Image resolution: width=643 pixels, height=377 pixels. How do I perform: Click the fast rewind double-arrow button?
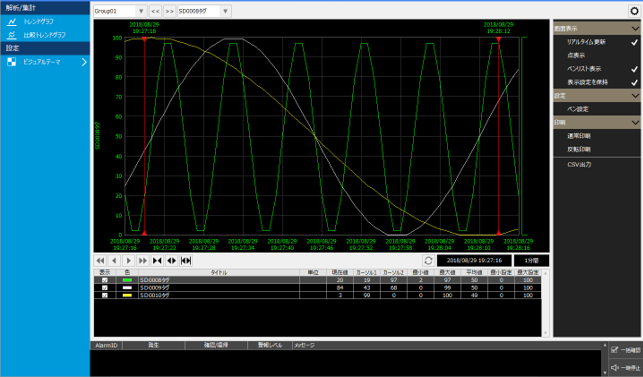click(x=100, y=260)
